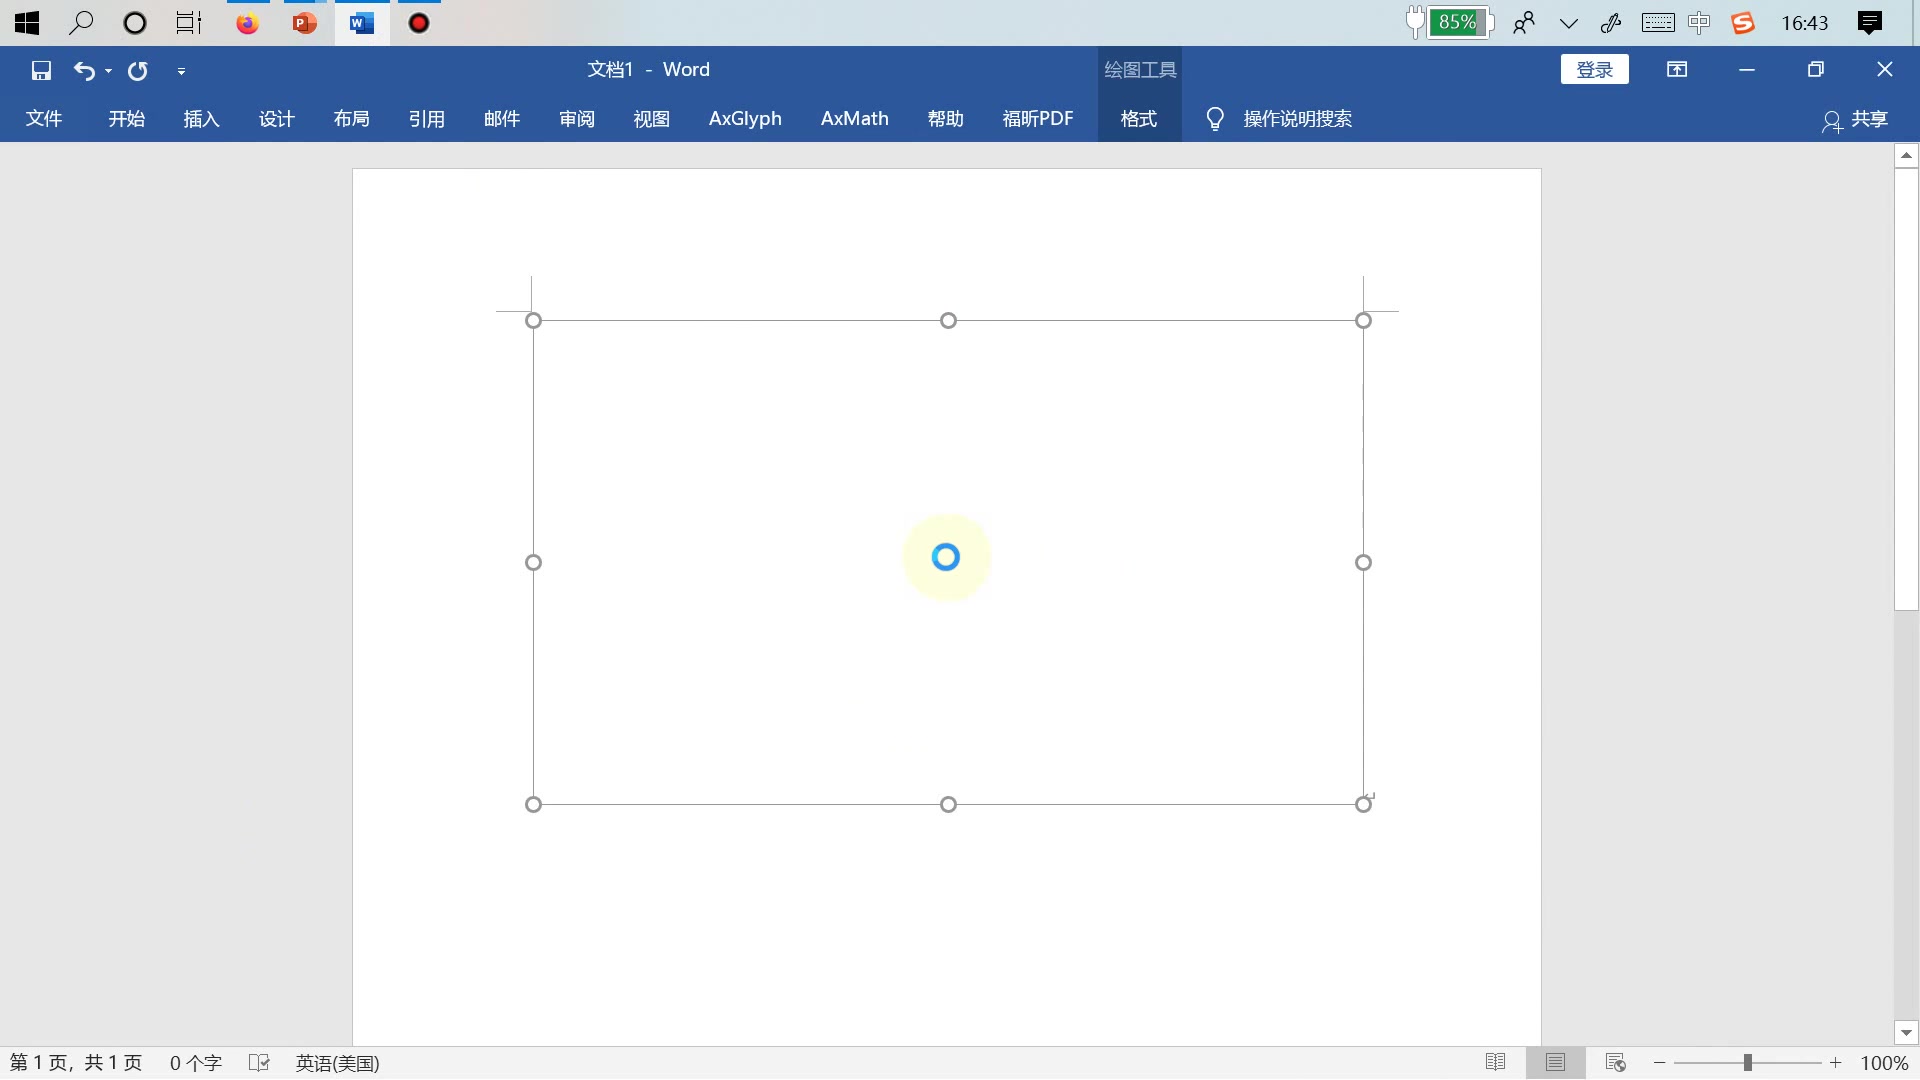Select the 引用 tab
The image size is (1920, 1080).
pyautogui.click(x=427, y=119)
